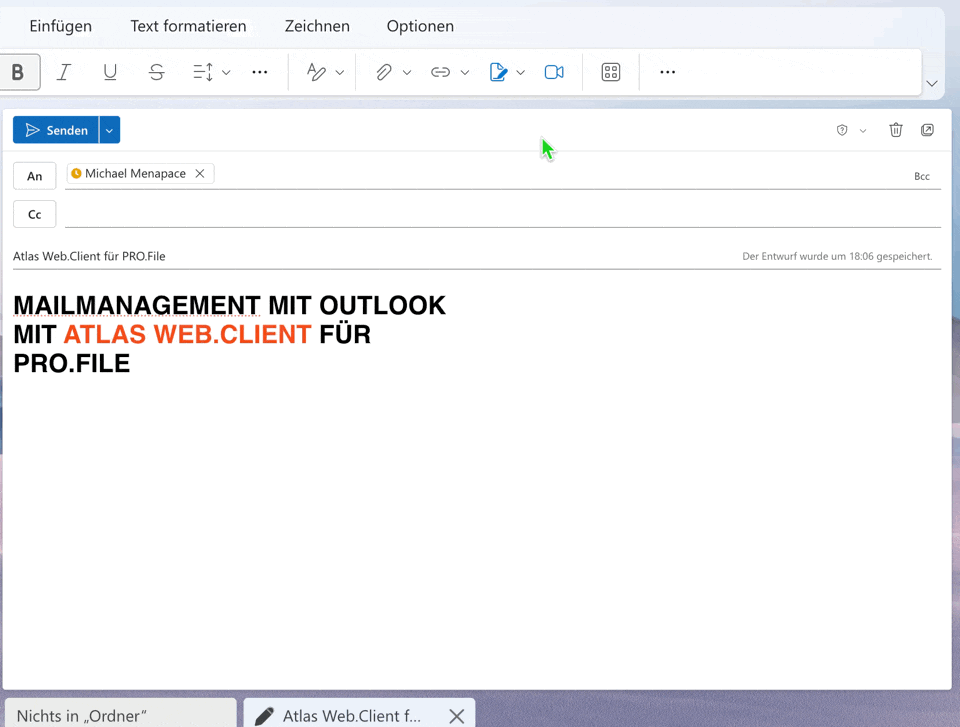Expand styles dropdown arrow
The height and width of the screenshot is (727, 960).
(340, 73)
